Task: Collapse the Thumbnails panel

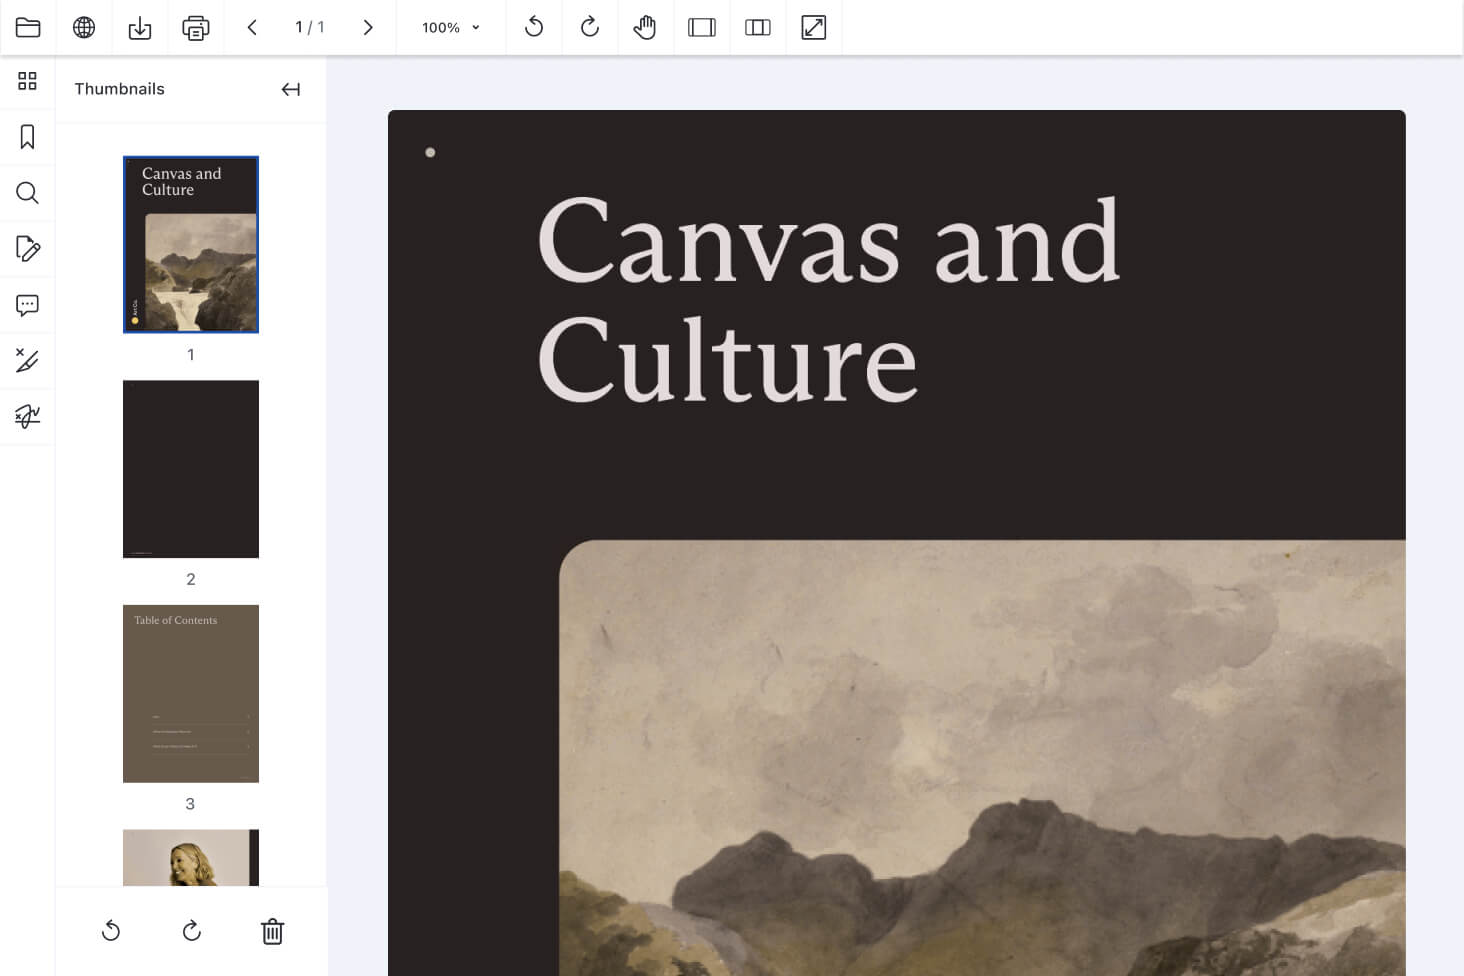Action: pos(290,89)
